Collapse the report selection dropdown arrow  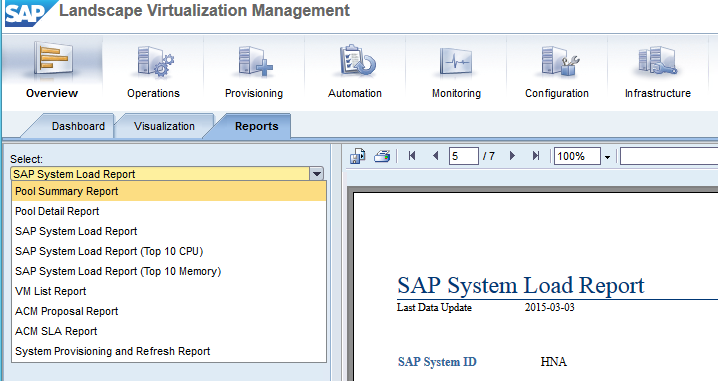tap(316, 174)
